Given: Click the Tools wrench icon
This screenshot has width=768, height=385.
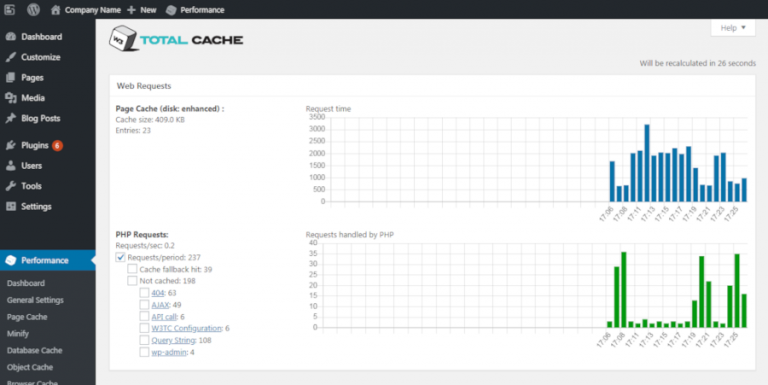Looking at the screenshot, I should tap(11, 186).
